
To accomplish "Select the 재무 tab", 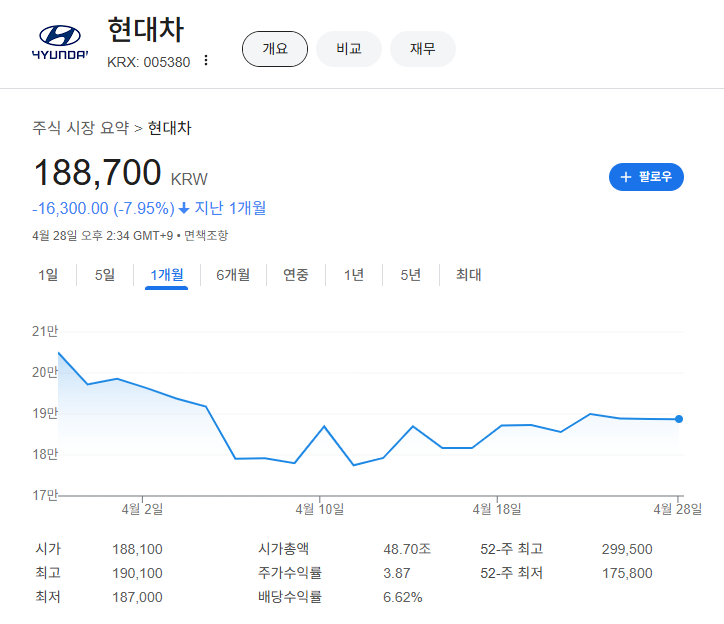I will pos(422,49).
